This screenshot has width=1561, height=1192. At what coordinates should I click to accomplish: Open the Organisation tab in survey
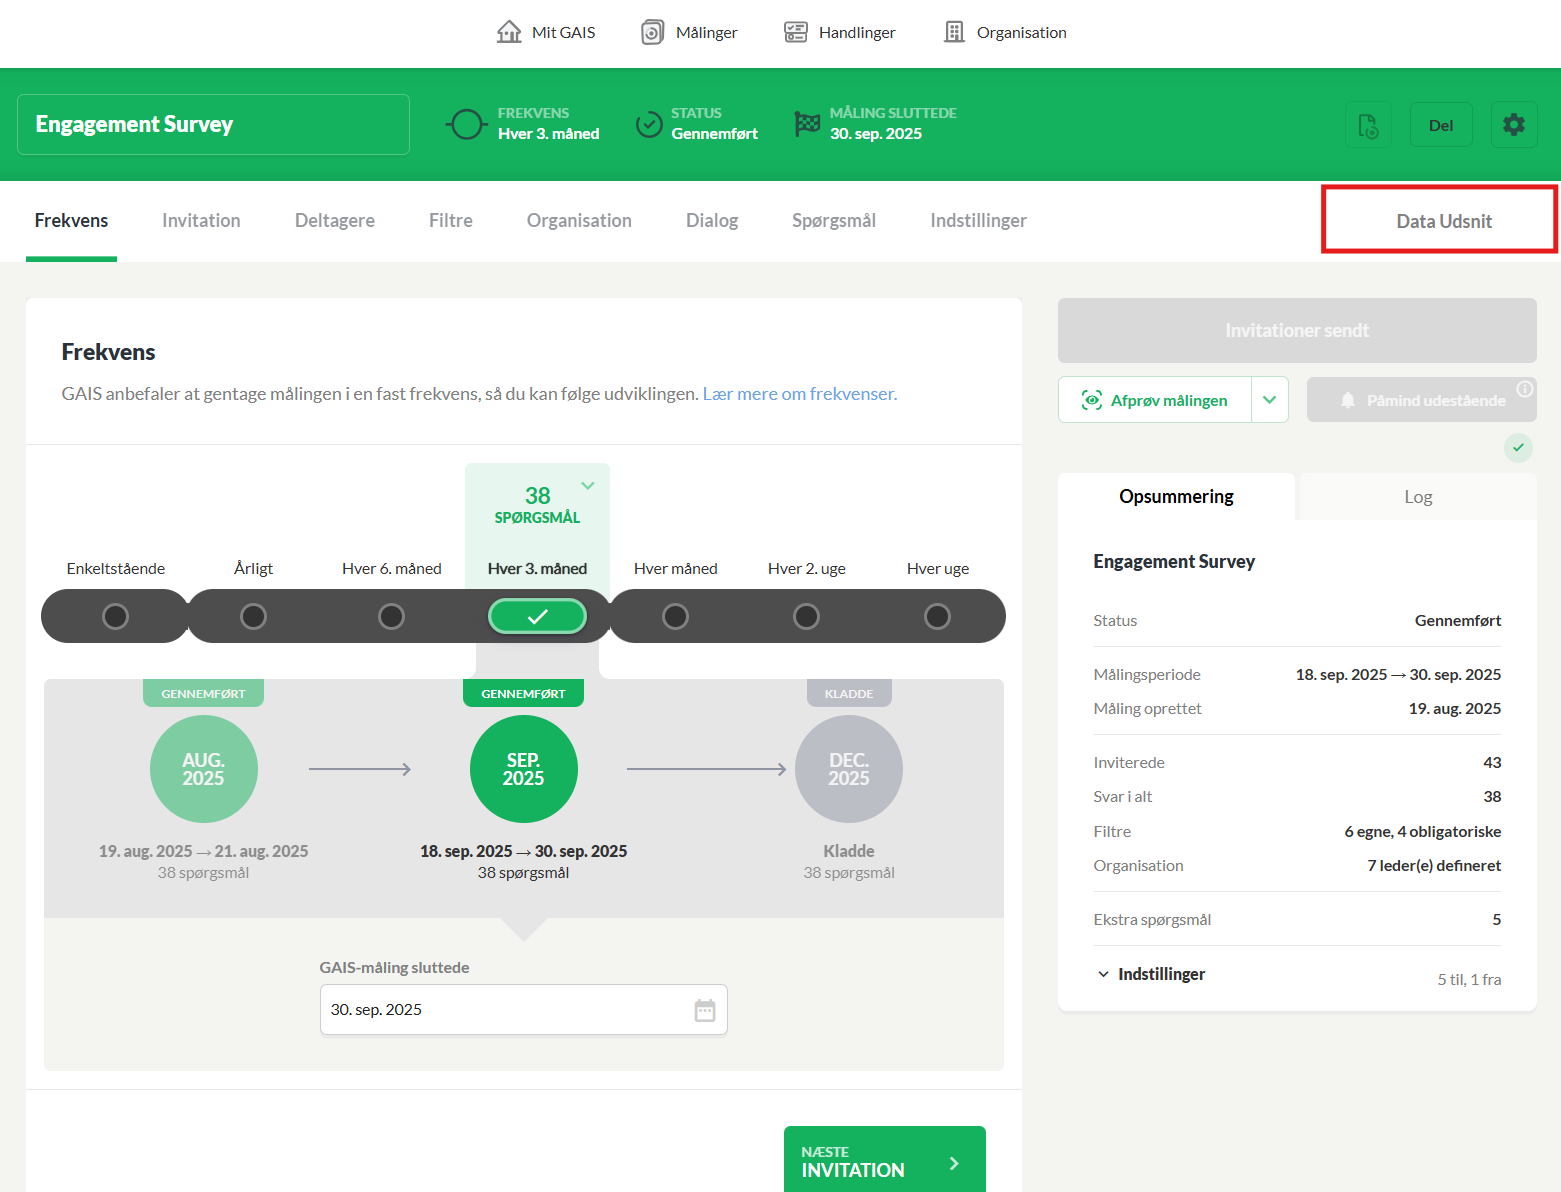pyautogui.click(x=579, y=221)
